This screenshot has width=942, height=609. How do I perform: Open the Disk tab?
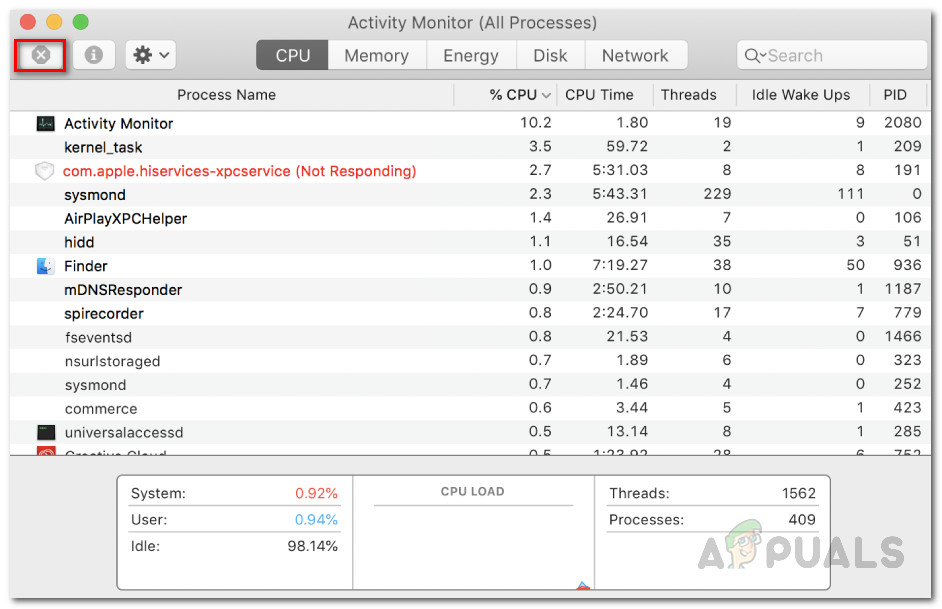(x=550, y=56)
